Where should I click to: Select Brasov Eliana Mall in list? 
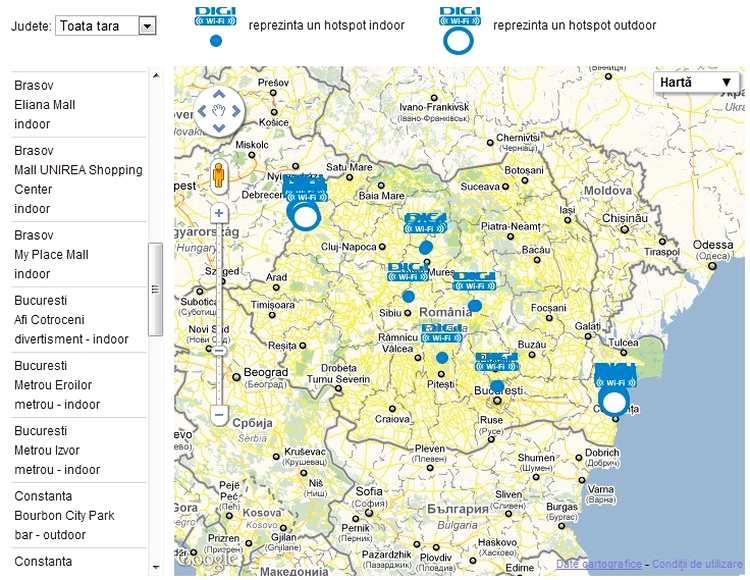point(79,105)
